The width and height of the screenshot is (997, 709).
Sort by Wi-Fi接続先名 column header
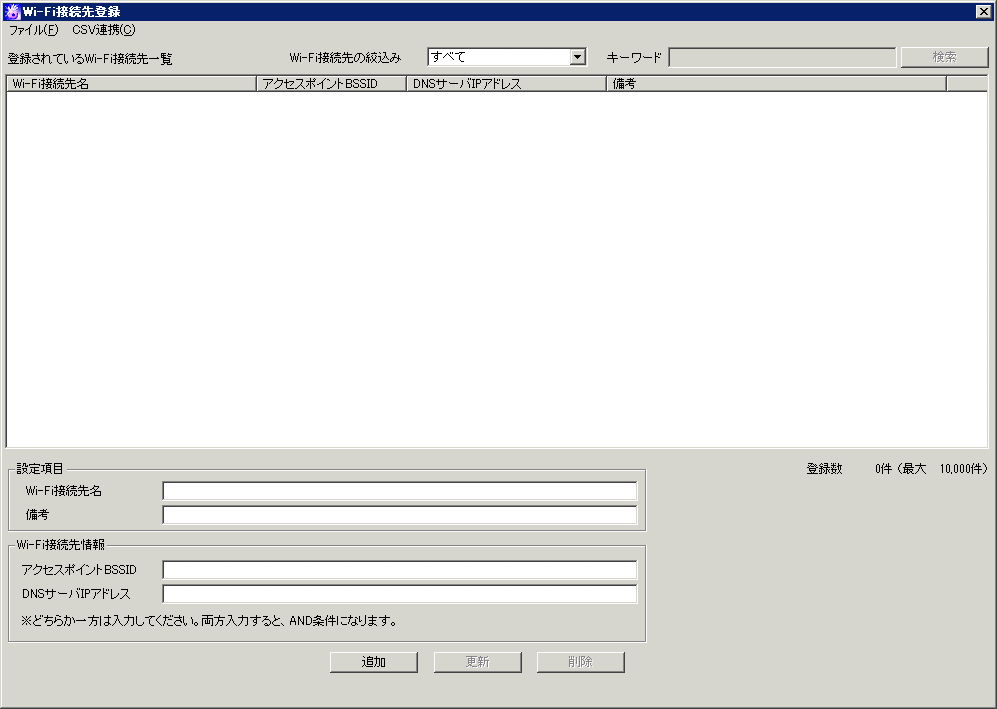click(131, 83)
